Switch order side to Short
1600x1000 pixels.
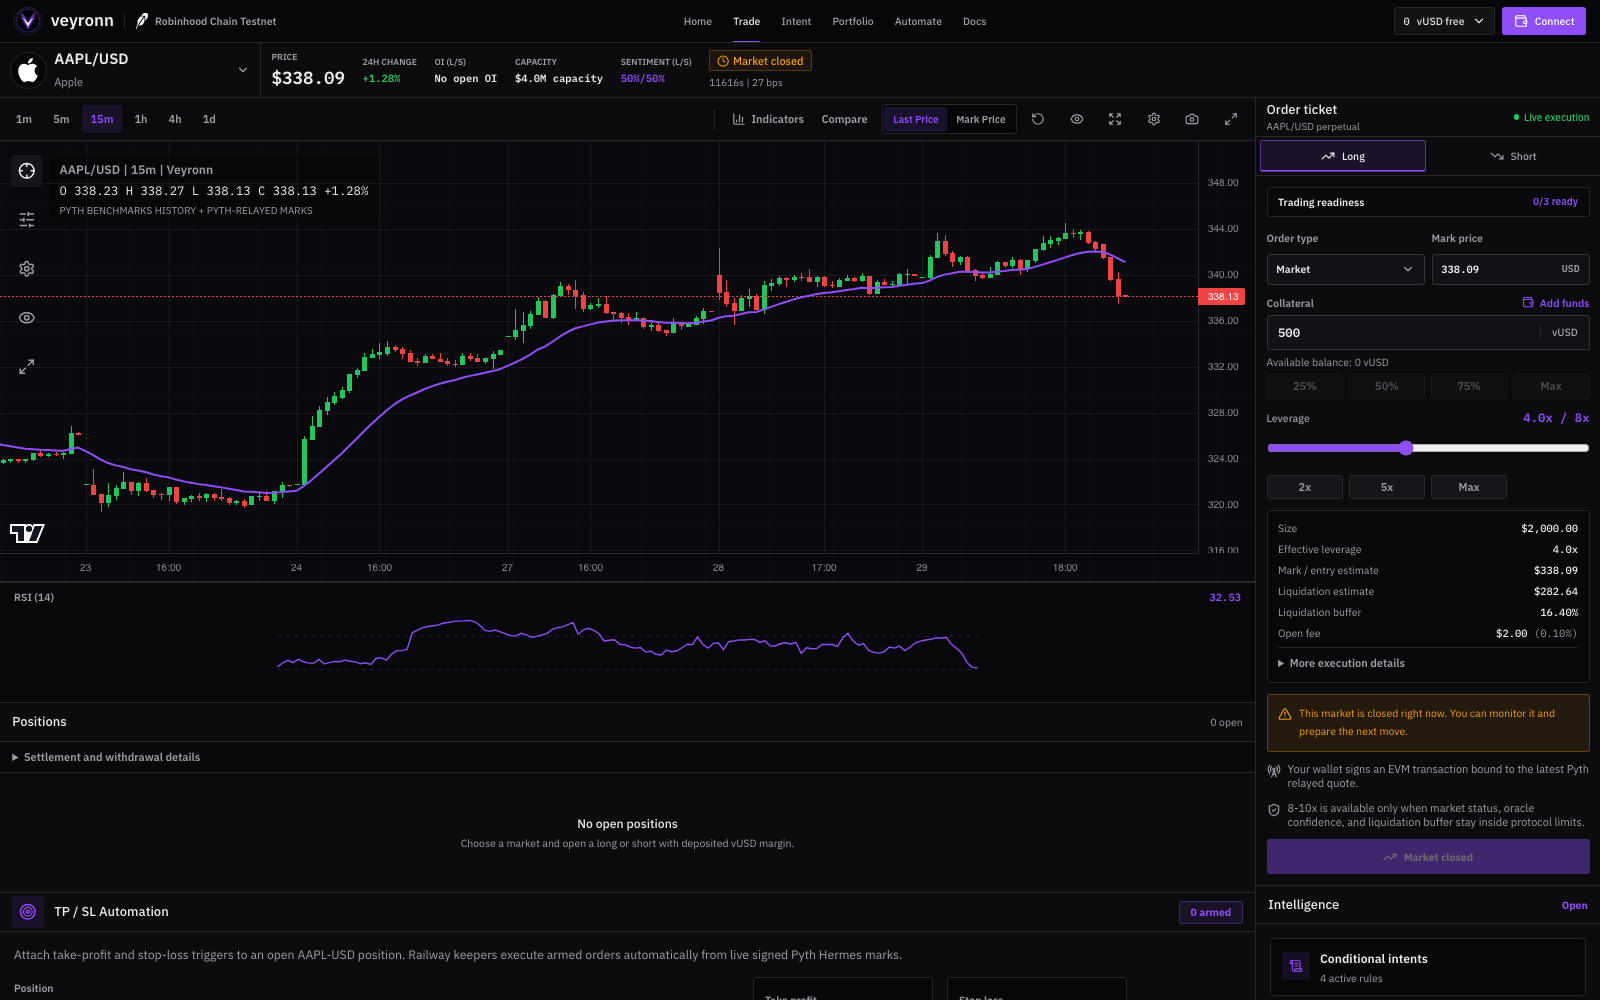(1512, 156)
